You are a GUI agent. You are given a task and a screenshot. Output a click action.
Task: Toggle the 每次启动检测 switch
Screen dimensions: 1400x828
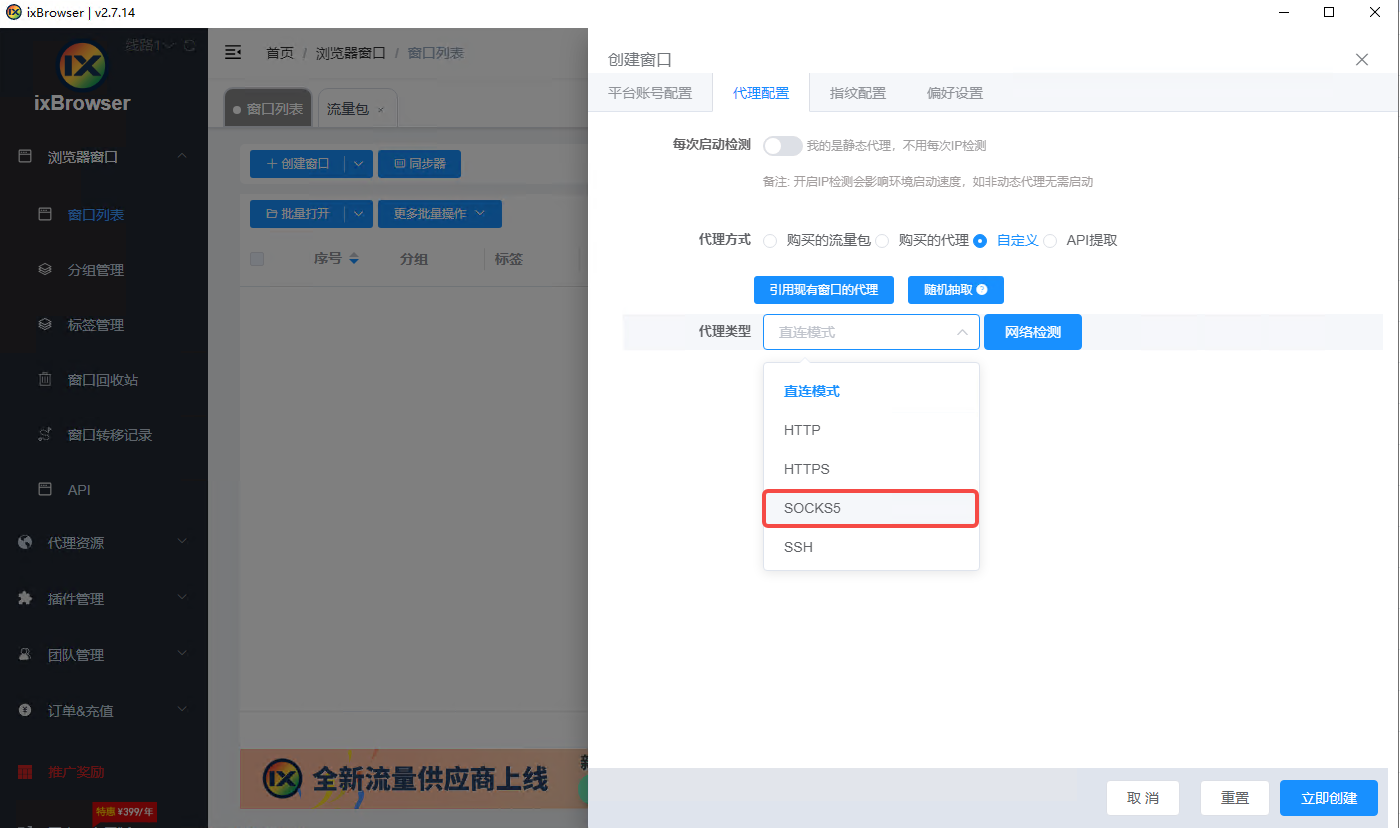[x=782, y=146]
